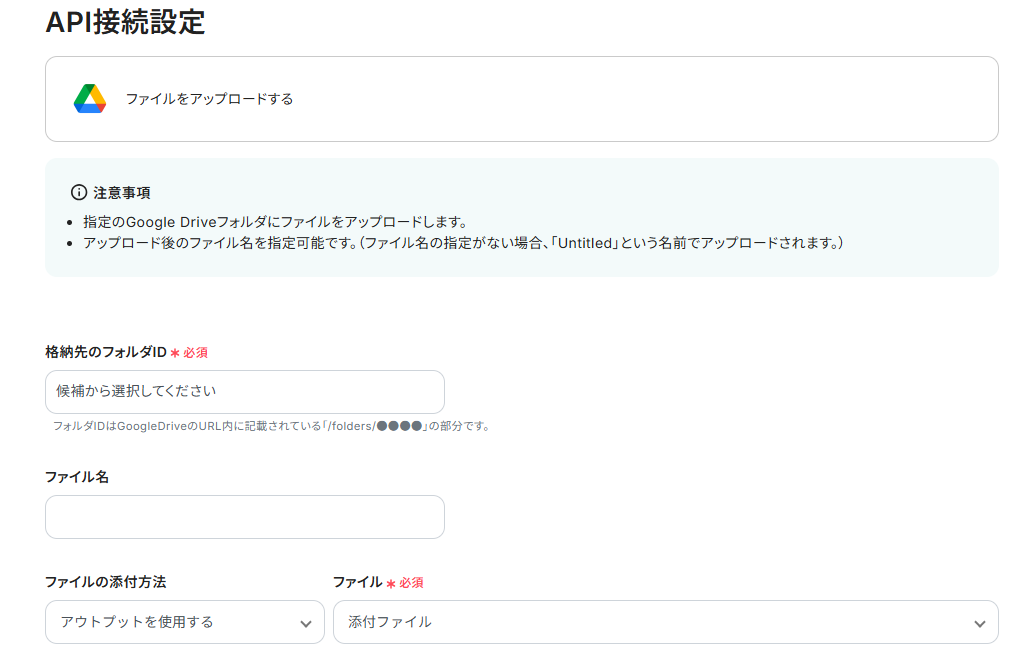This screenshot has height=667, width=1025.
Task: Click the ファイル名 field label
Action: [77, 477]
